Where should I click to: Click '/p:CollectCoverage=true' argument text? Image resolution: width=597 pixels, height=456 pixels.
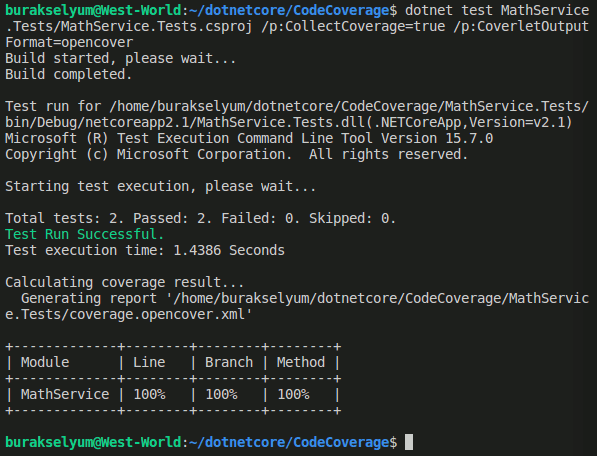pos(353,27)
